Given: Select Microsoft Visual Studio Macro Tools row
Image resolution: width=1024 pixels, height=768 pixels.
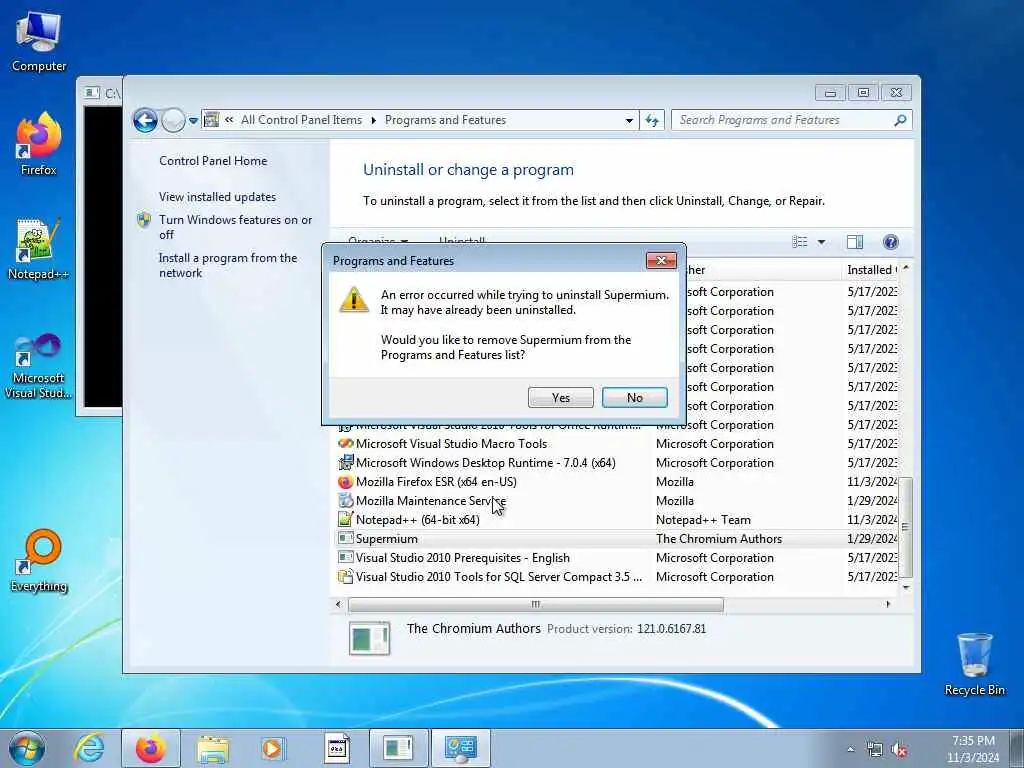Looking at the screenshot, I should tap(617, 444).
